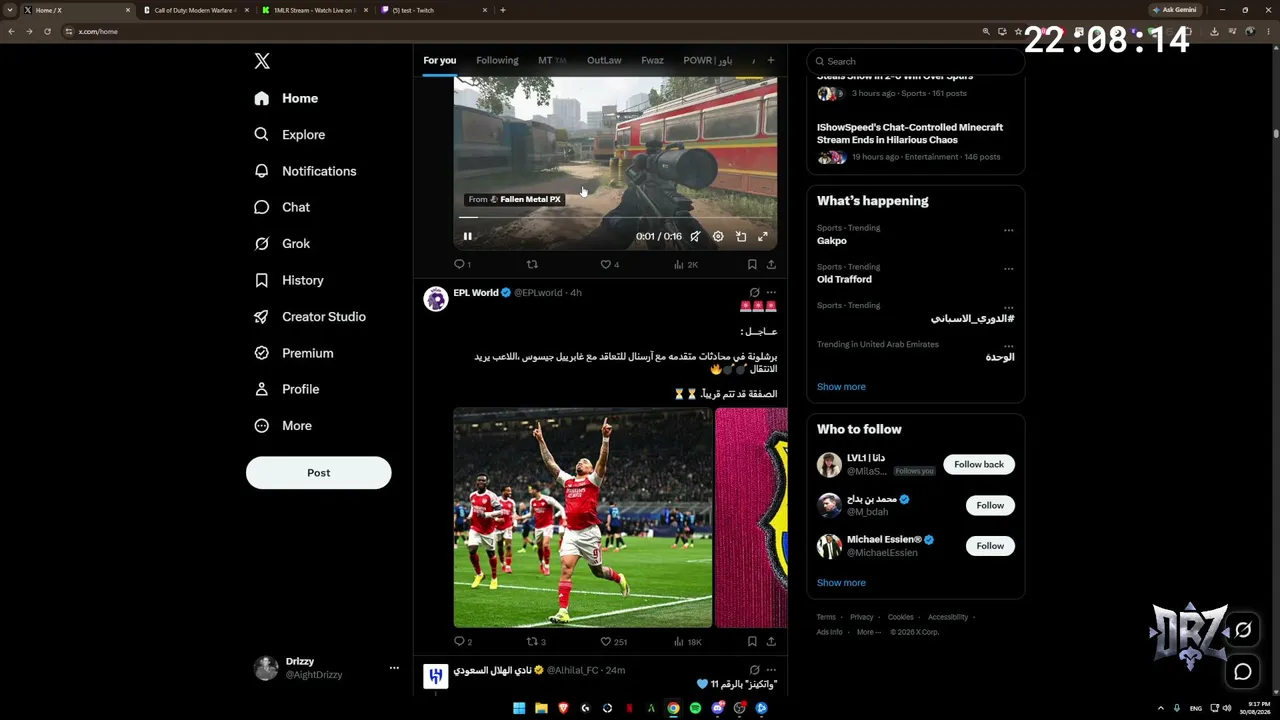Viewport: 1280px width, 720px height.
Task: Expand video to fullscreen
Action: (763, 237)
